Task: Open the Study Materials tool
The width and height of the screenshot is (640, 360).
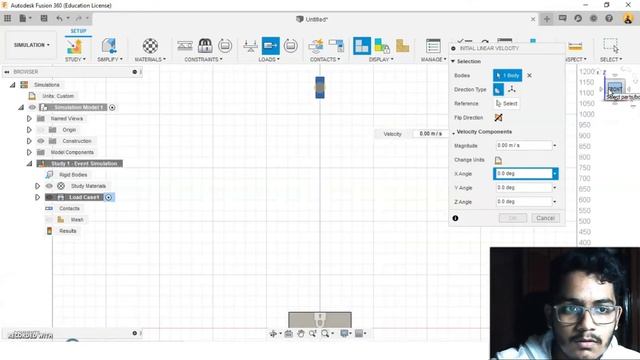Action: pos(150,46)
